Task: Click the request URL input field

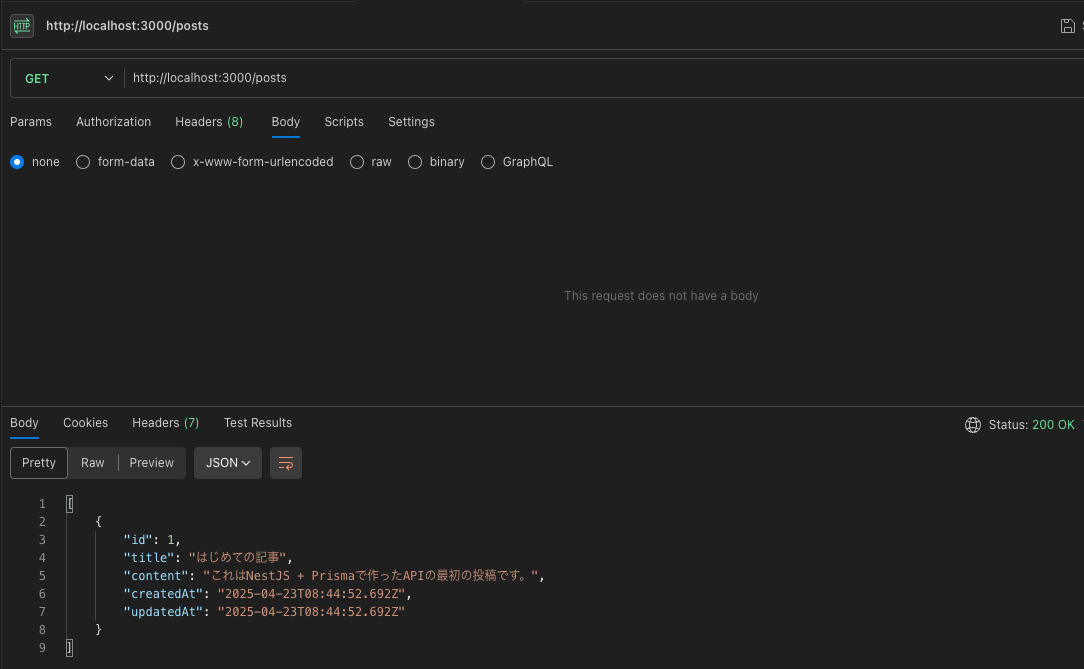Action: [x=604, y=78]
